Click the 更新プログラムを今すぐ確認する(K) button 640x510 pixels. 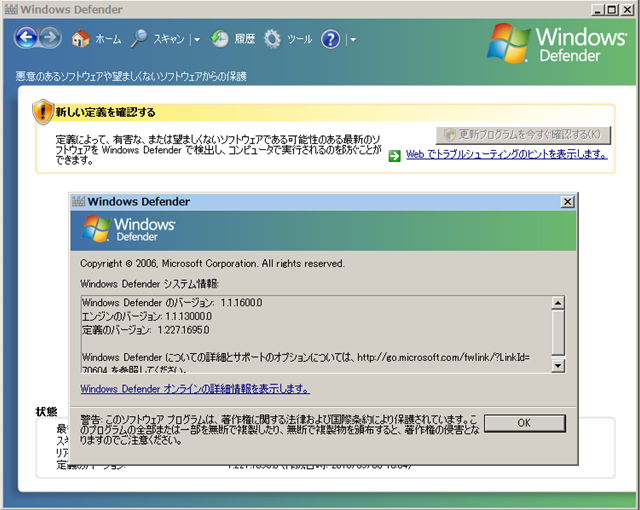(x=523, y=135)
